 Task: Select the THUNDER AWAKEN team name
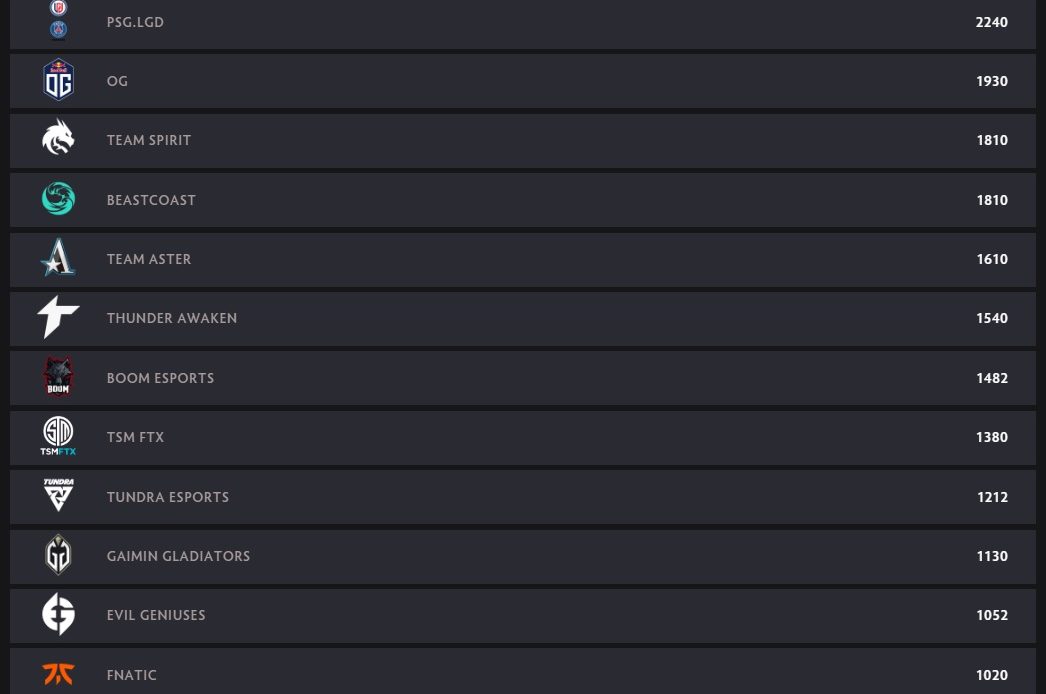pos(172,318)
